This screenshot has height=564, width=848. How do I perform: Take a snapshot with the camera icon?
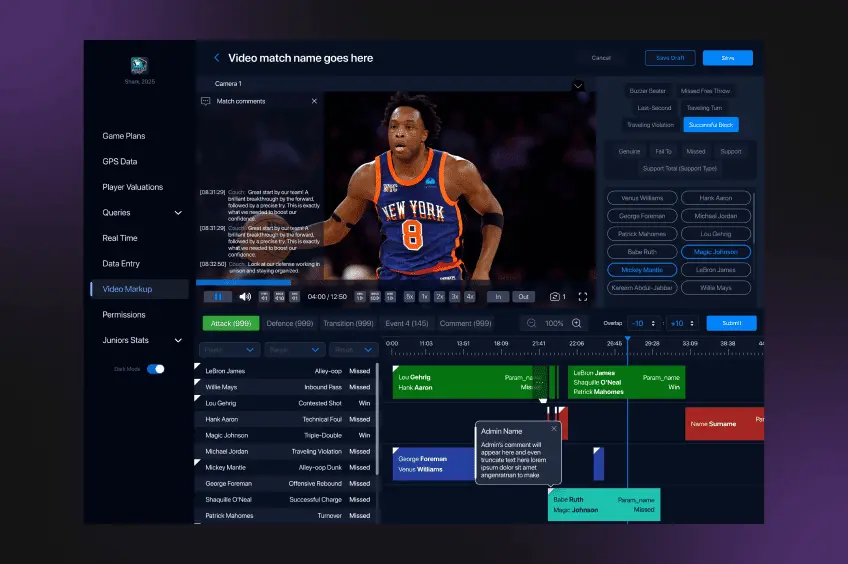tap(554, 297)
